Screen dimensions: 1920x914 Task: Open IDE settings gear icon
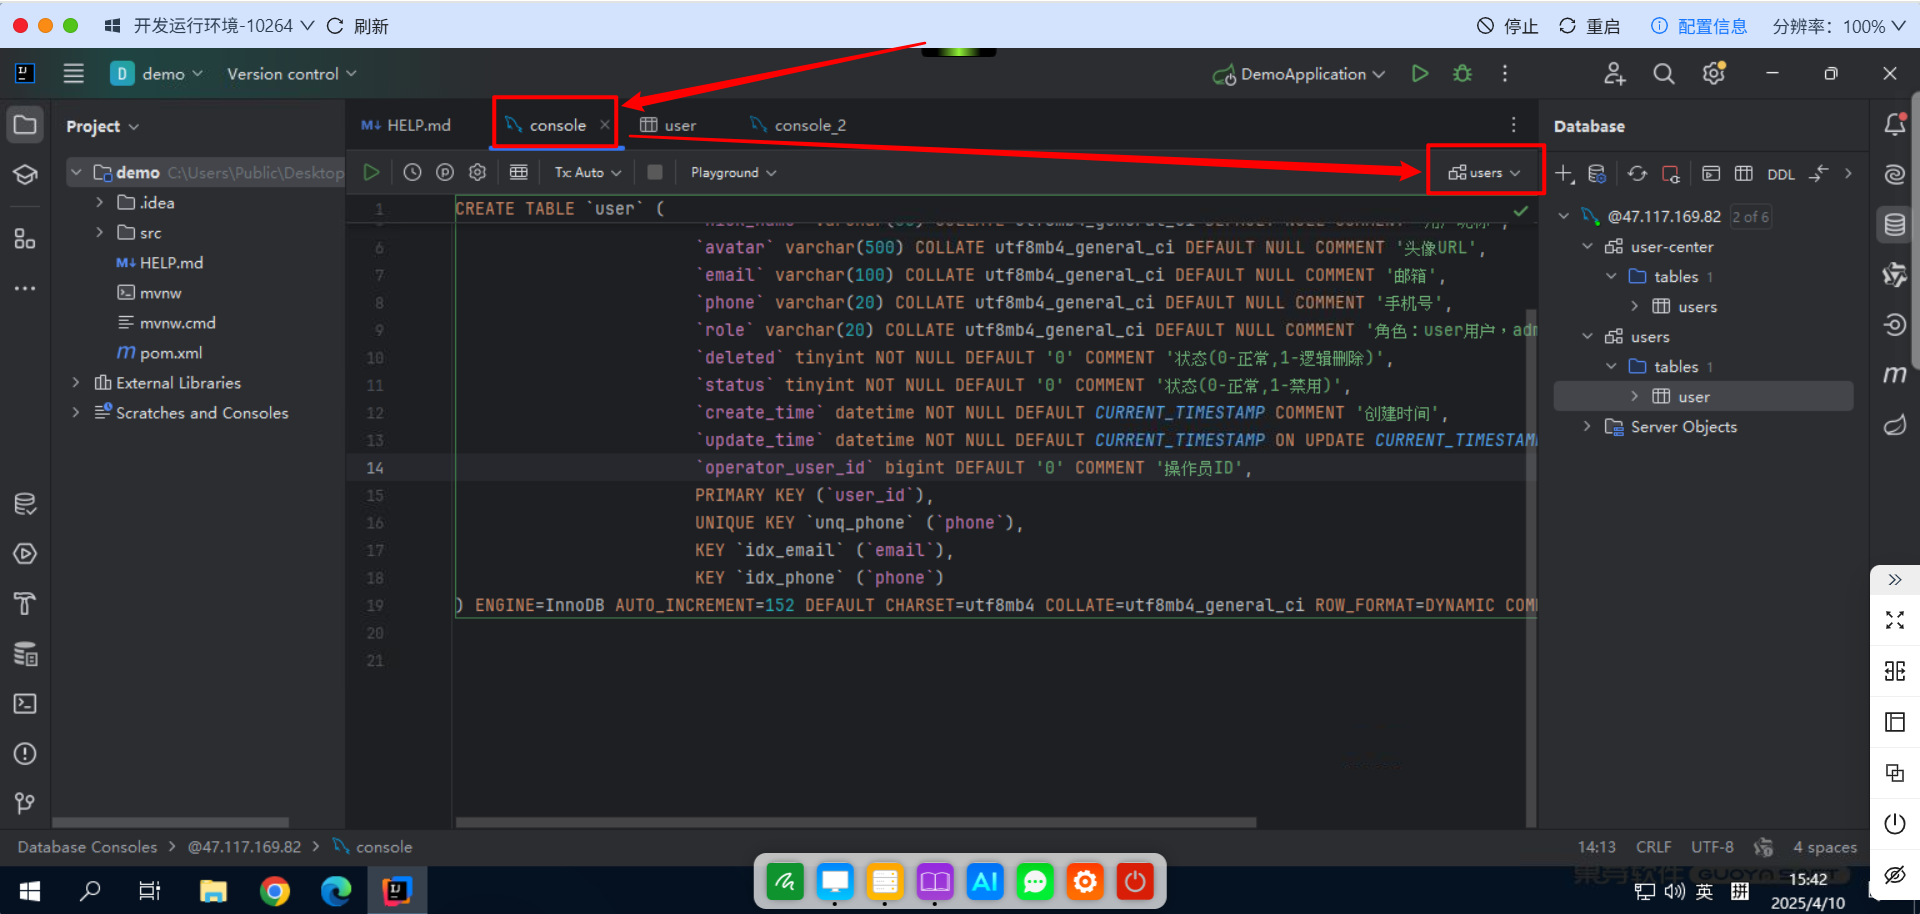pyautogui.click(x=1714, y=73)
